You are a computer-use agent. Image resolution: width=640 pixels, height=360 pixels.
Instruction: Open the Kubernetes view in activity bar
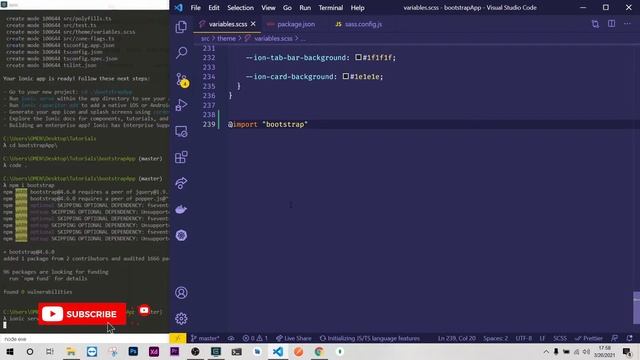[x=181, y=236]
